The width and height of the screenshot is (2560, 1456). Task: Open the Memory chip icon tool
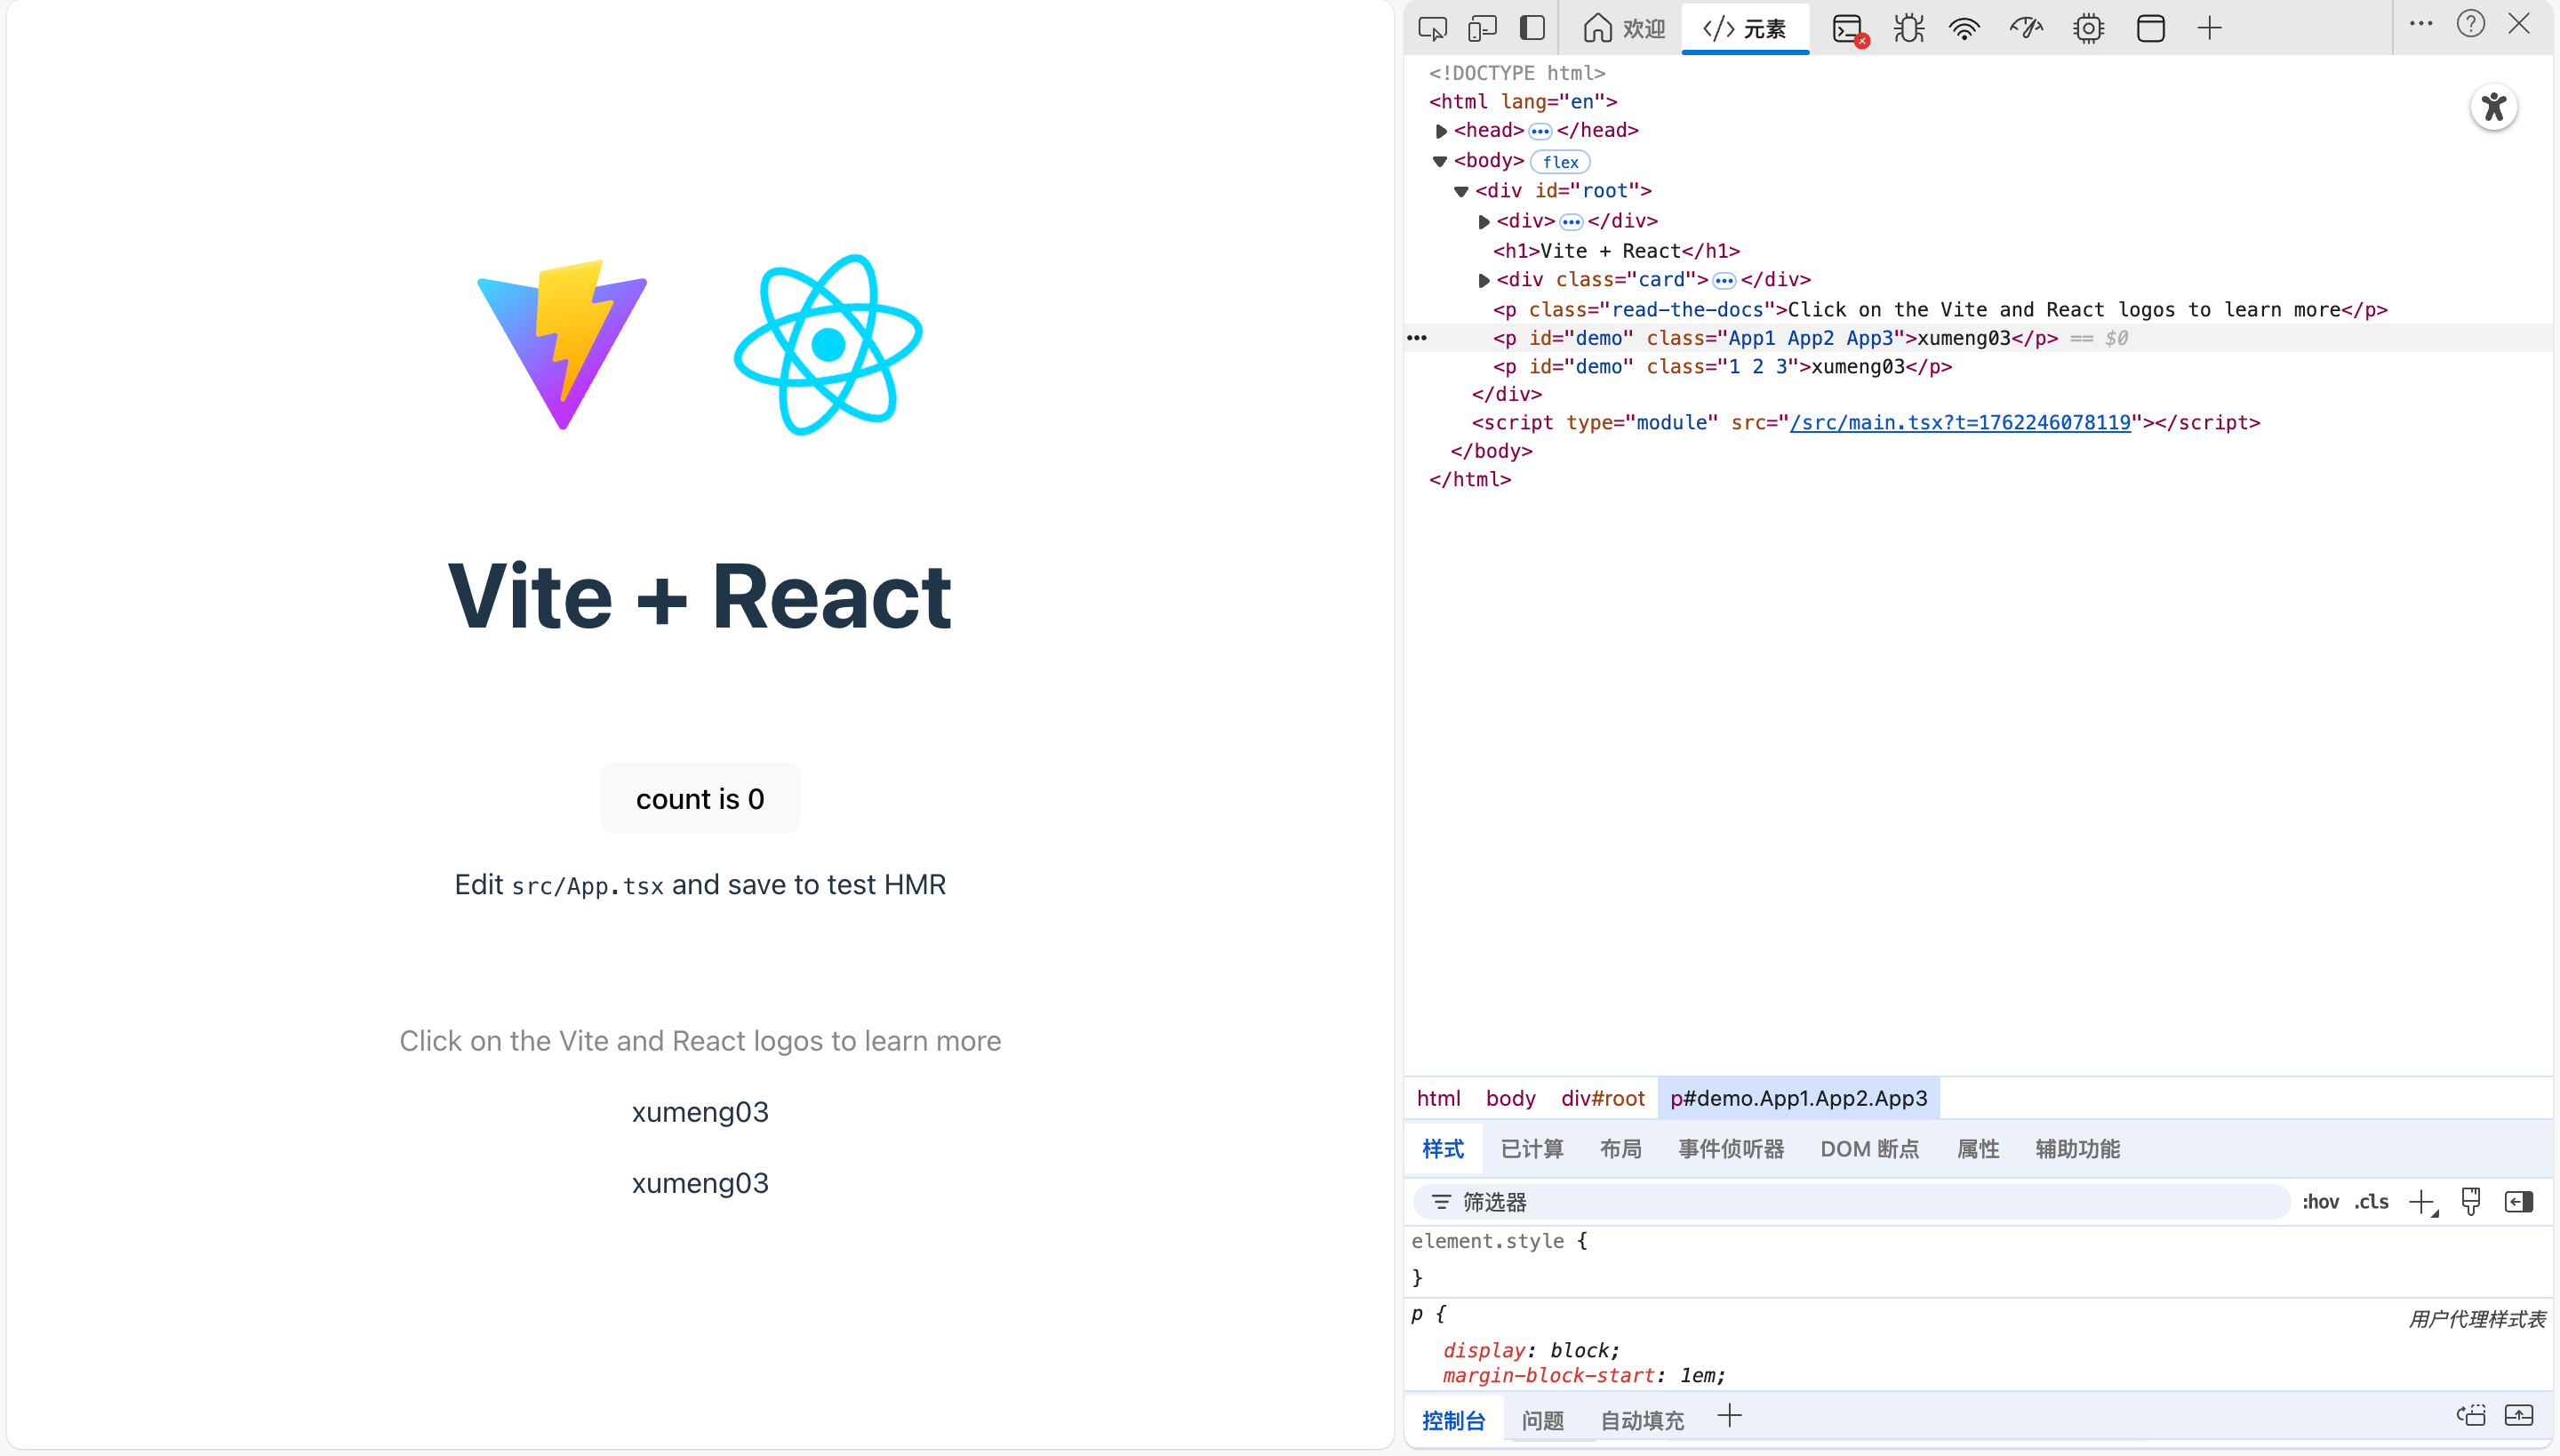[x=2088, y=28]
